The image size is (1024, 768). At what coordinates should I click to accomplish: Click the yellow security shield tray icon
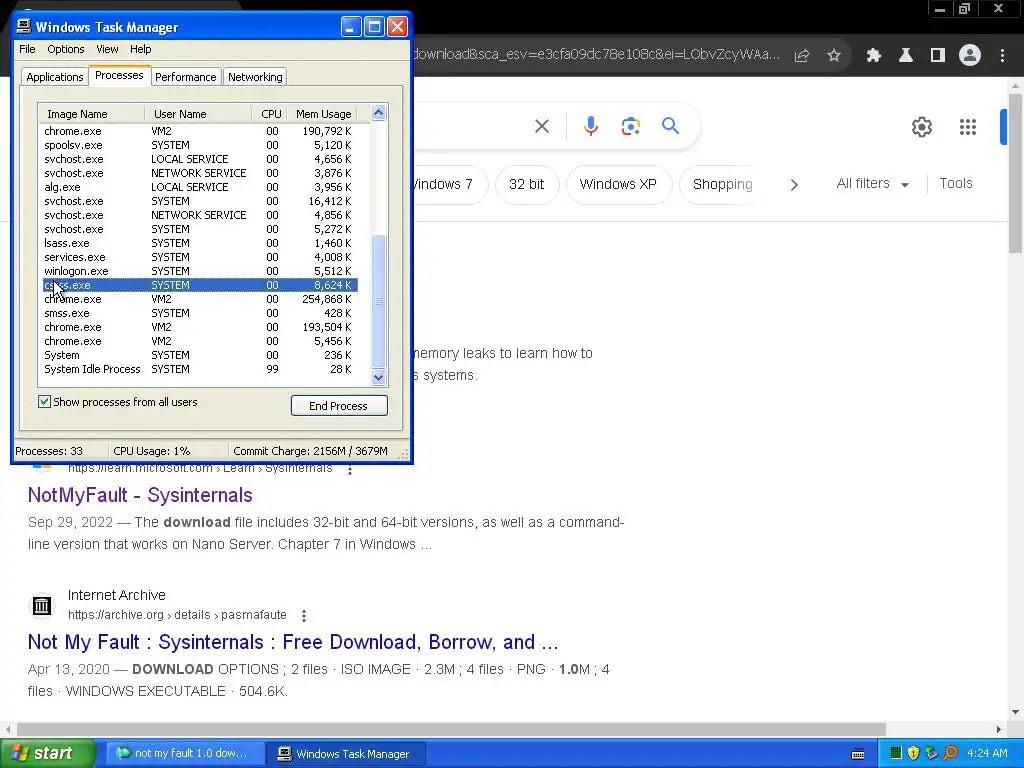point(914,753)
